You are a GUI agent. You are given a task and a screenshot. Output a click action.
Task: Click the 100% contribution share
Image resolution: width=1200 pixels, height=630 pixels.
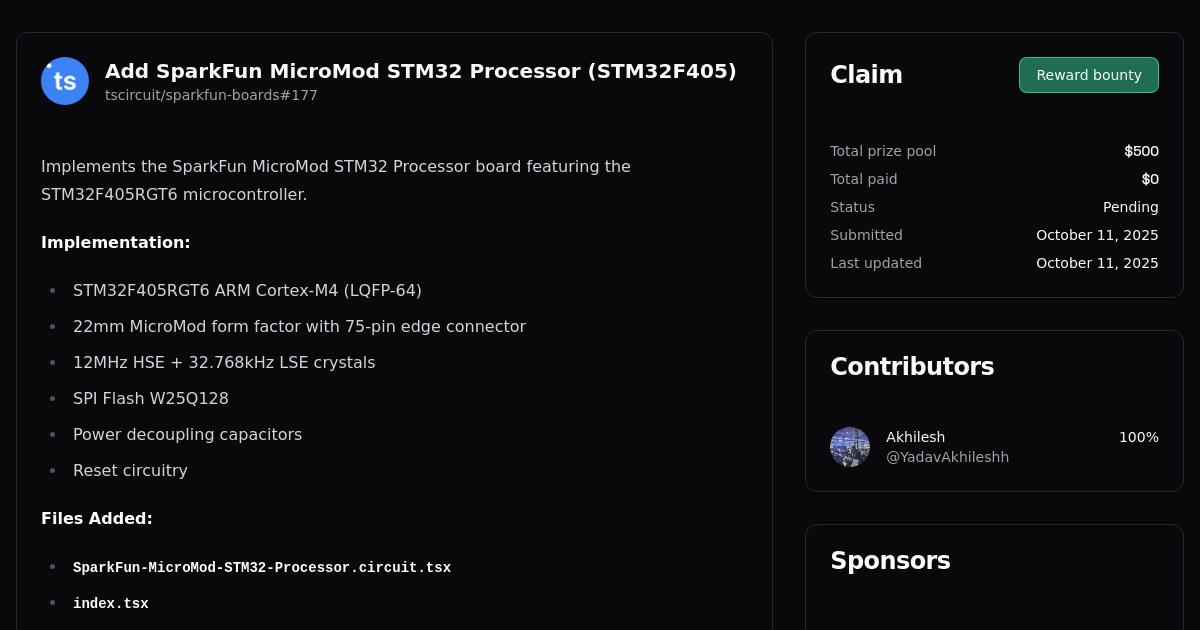1138,437
